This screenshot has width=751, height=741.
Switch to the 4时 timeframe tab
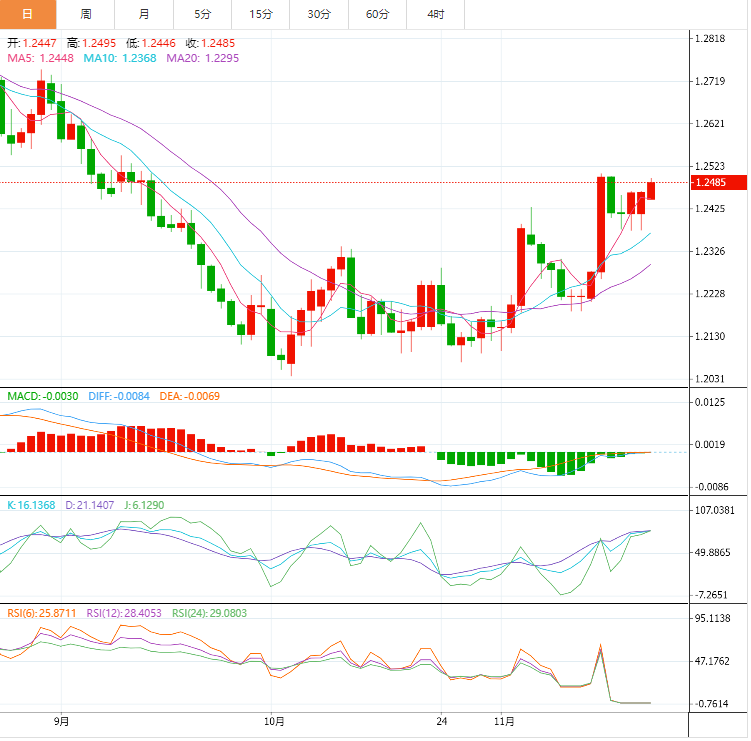pos(436,14)
